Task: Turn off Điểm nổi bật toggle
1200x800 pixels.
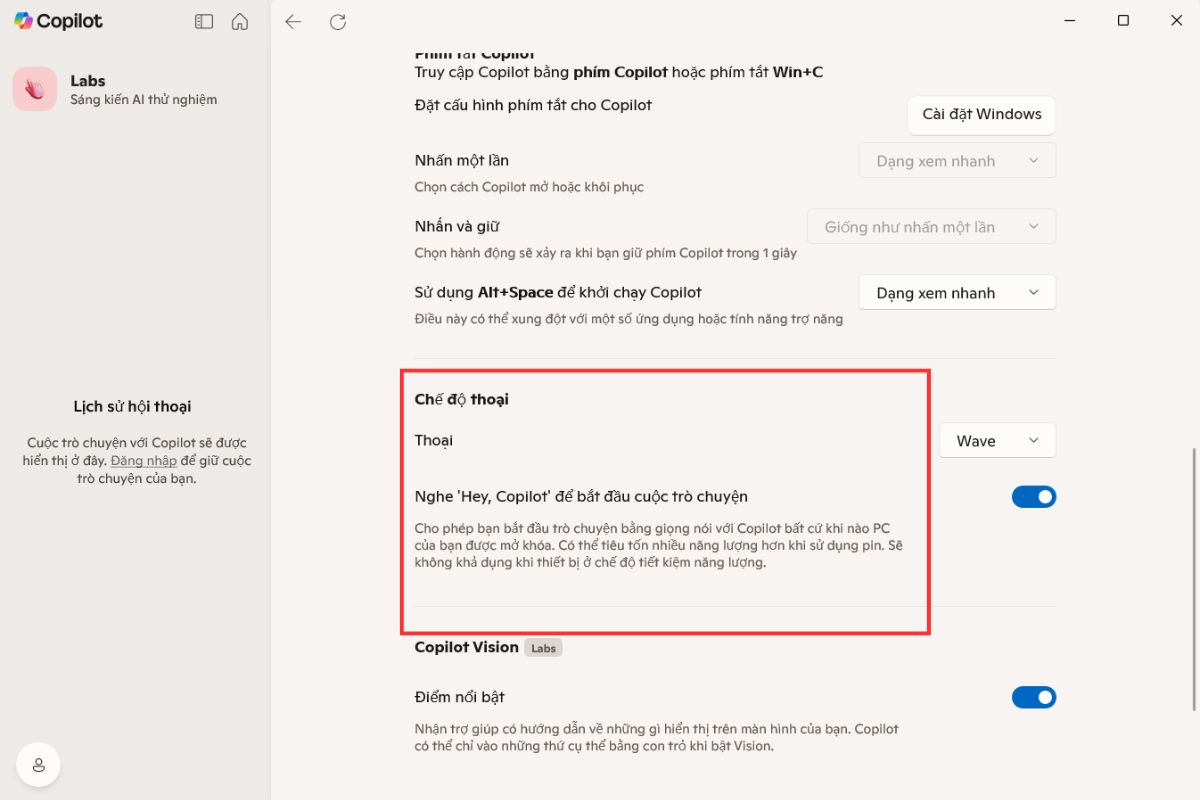Action: click(1034, 697)
